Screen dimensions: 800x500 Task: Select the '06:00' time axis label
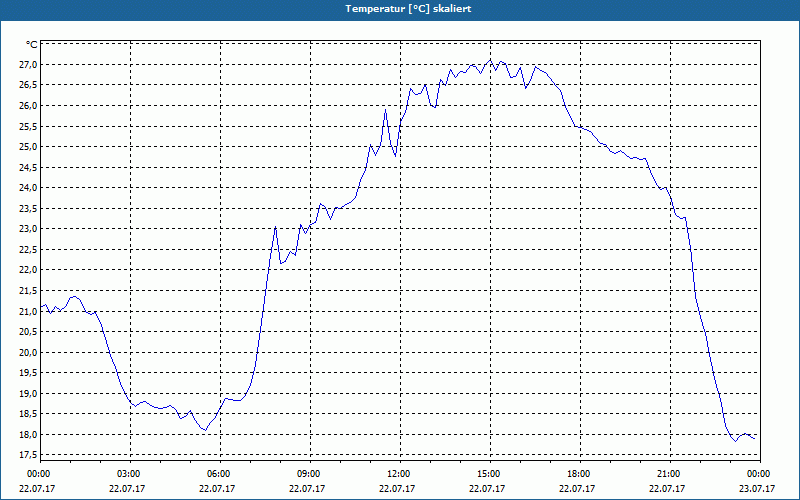click(218, 474)
